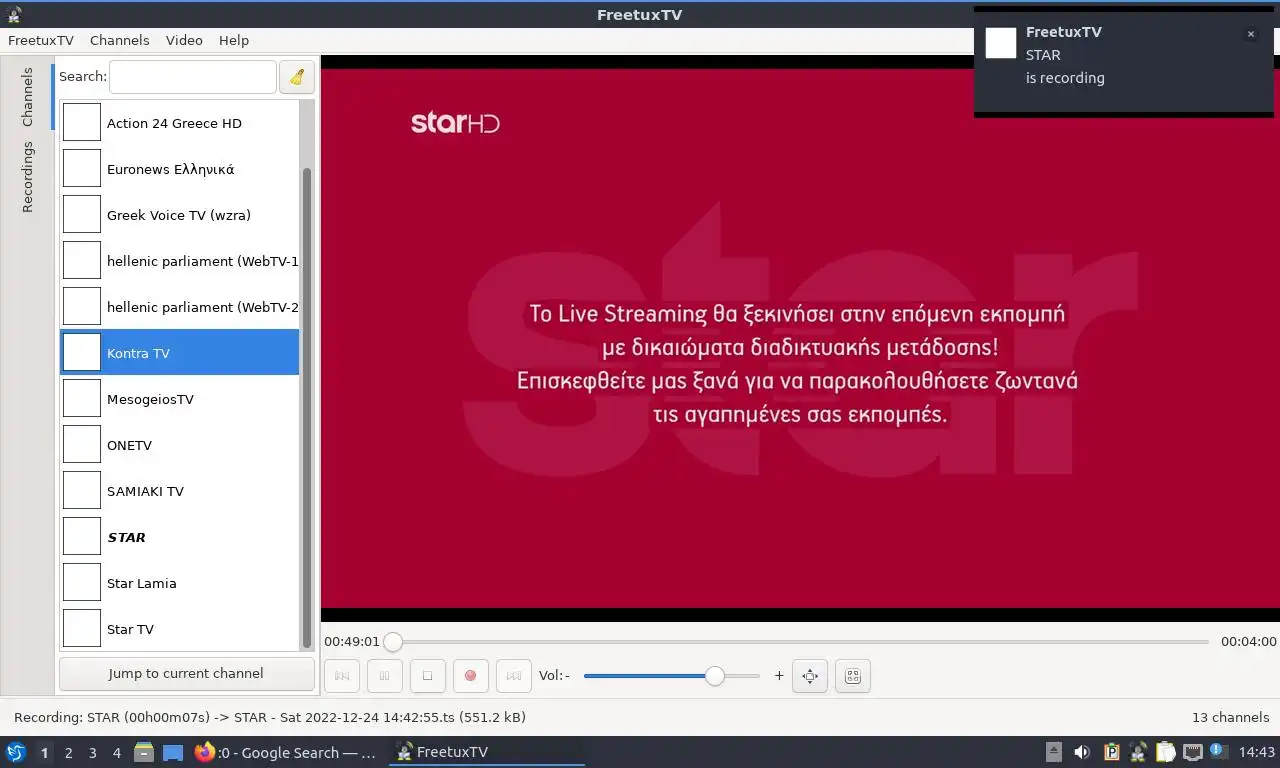Select the Star TV channel

point(180,629)
